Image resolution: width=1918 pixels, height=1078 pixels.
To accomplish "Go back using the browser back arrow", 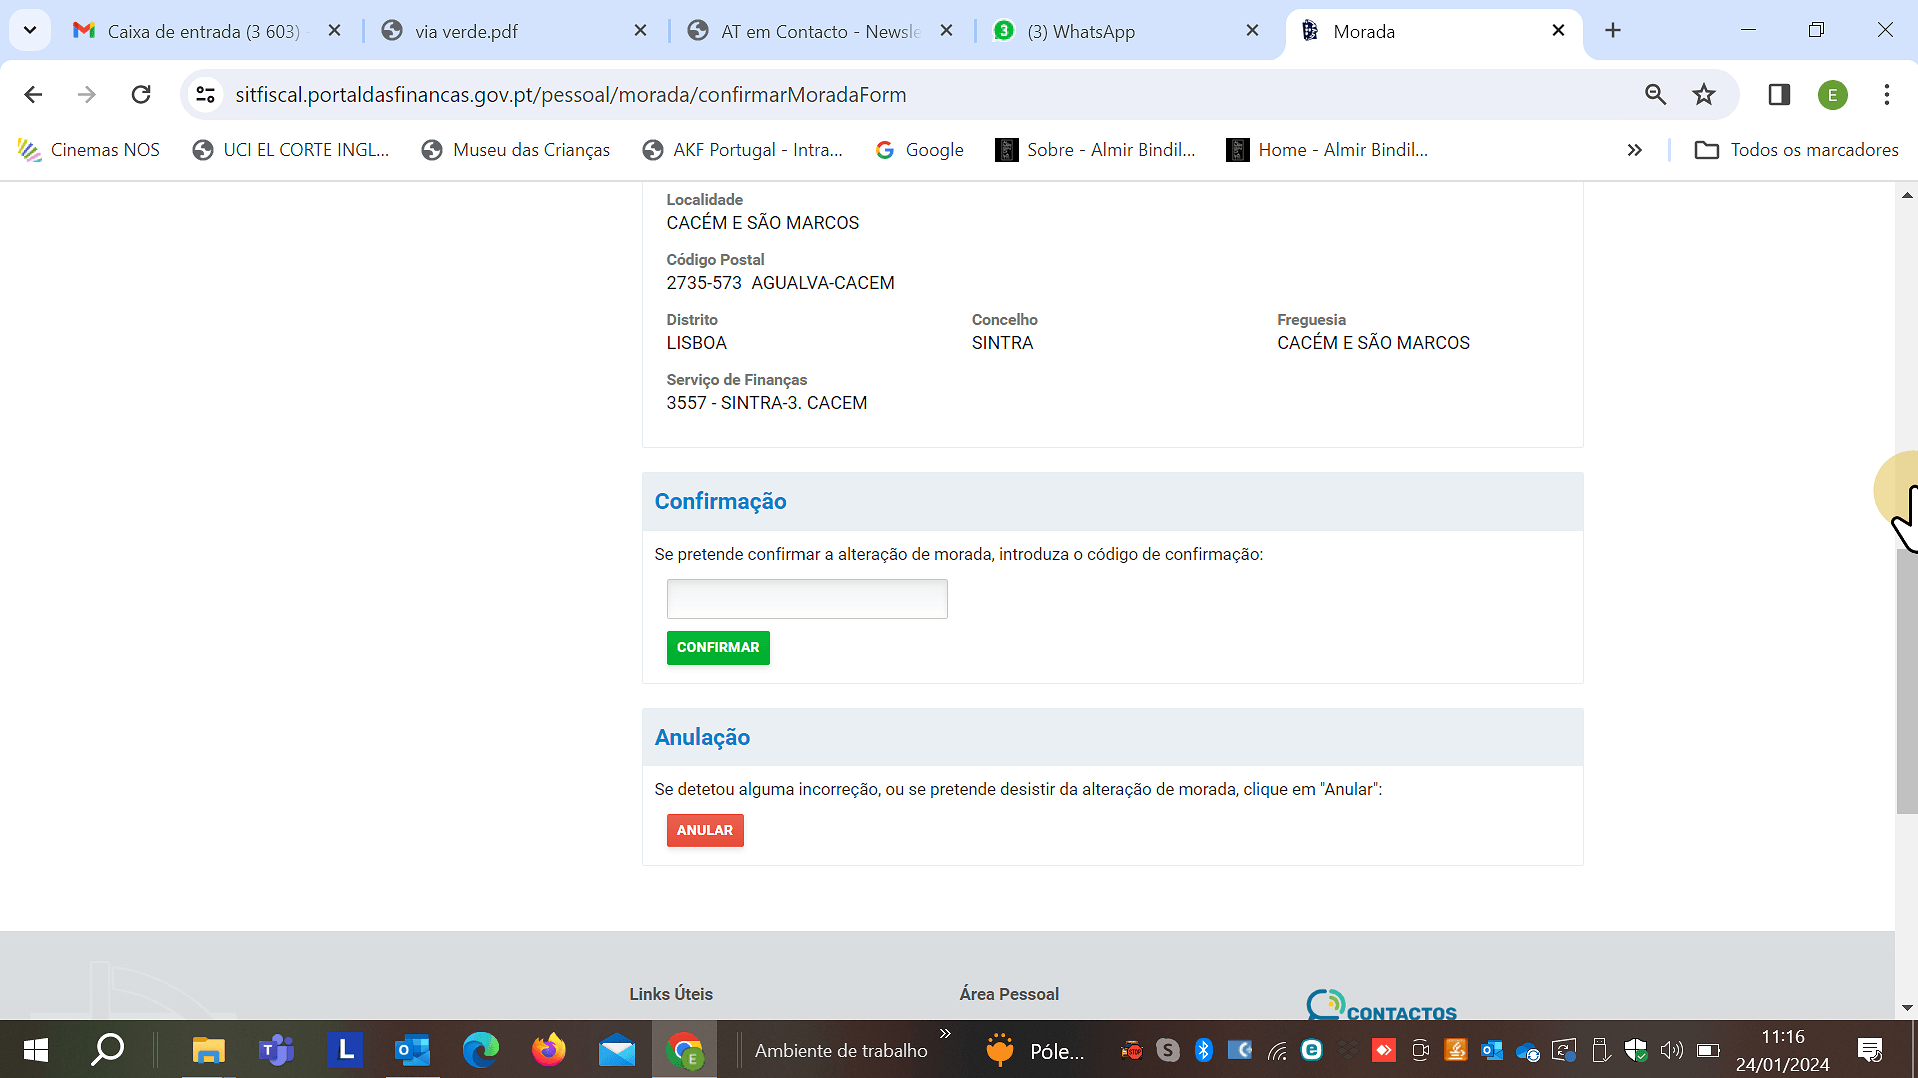I will tap(33, 95).
